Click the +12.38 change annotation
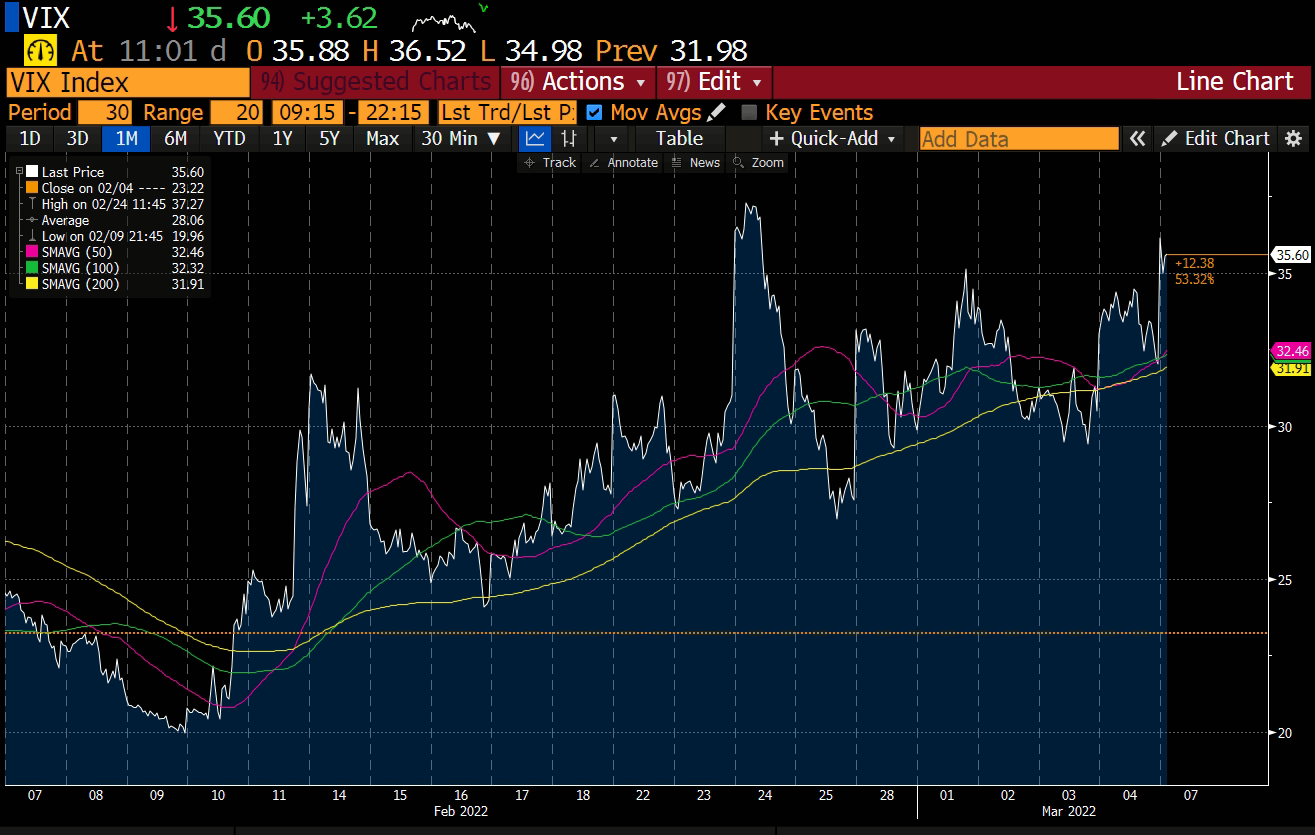The width and height of the screenshot is (1315, 835). tap(1194, 263)
